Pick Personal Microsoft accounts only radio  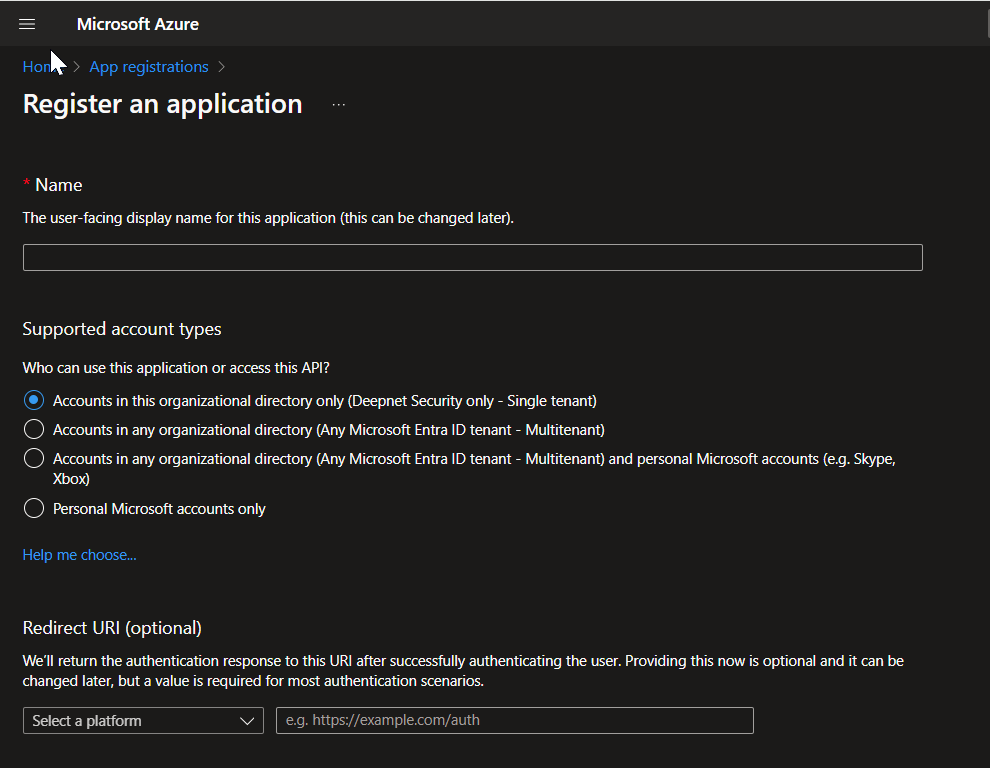[34, 509]
